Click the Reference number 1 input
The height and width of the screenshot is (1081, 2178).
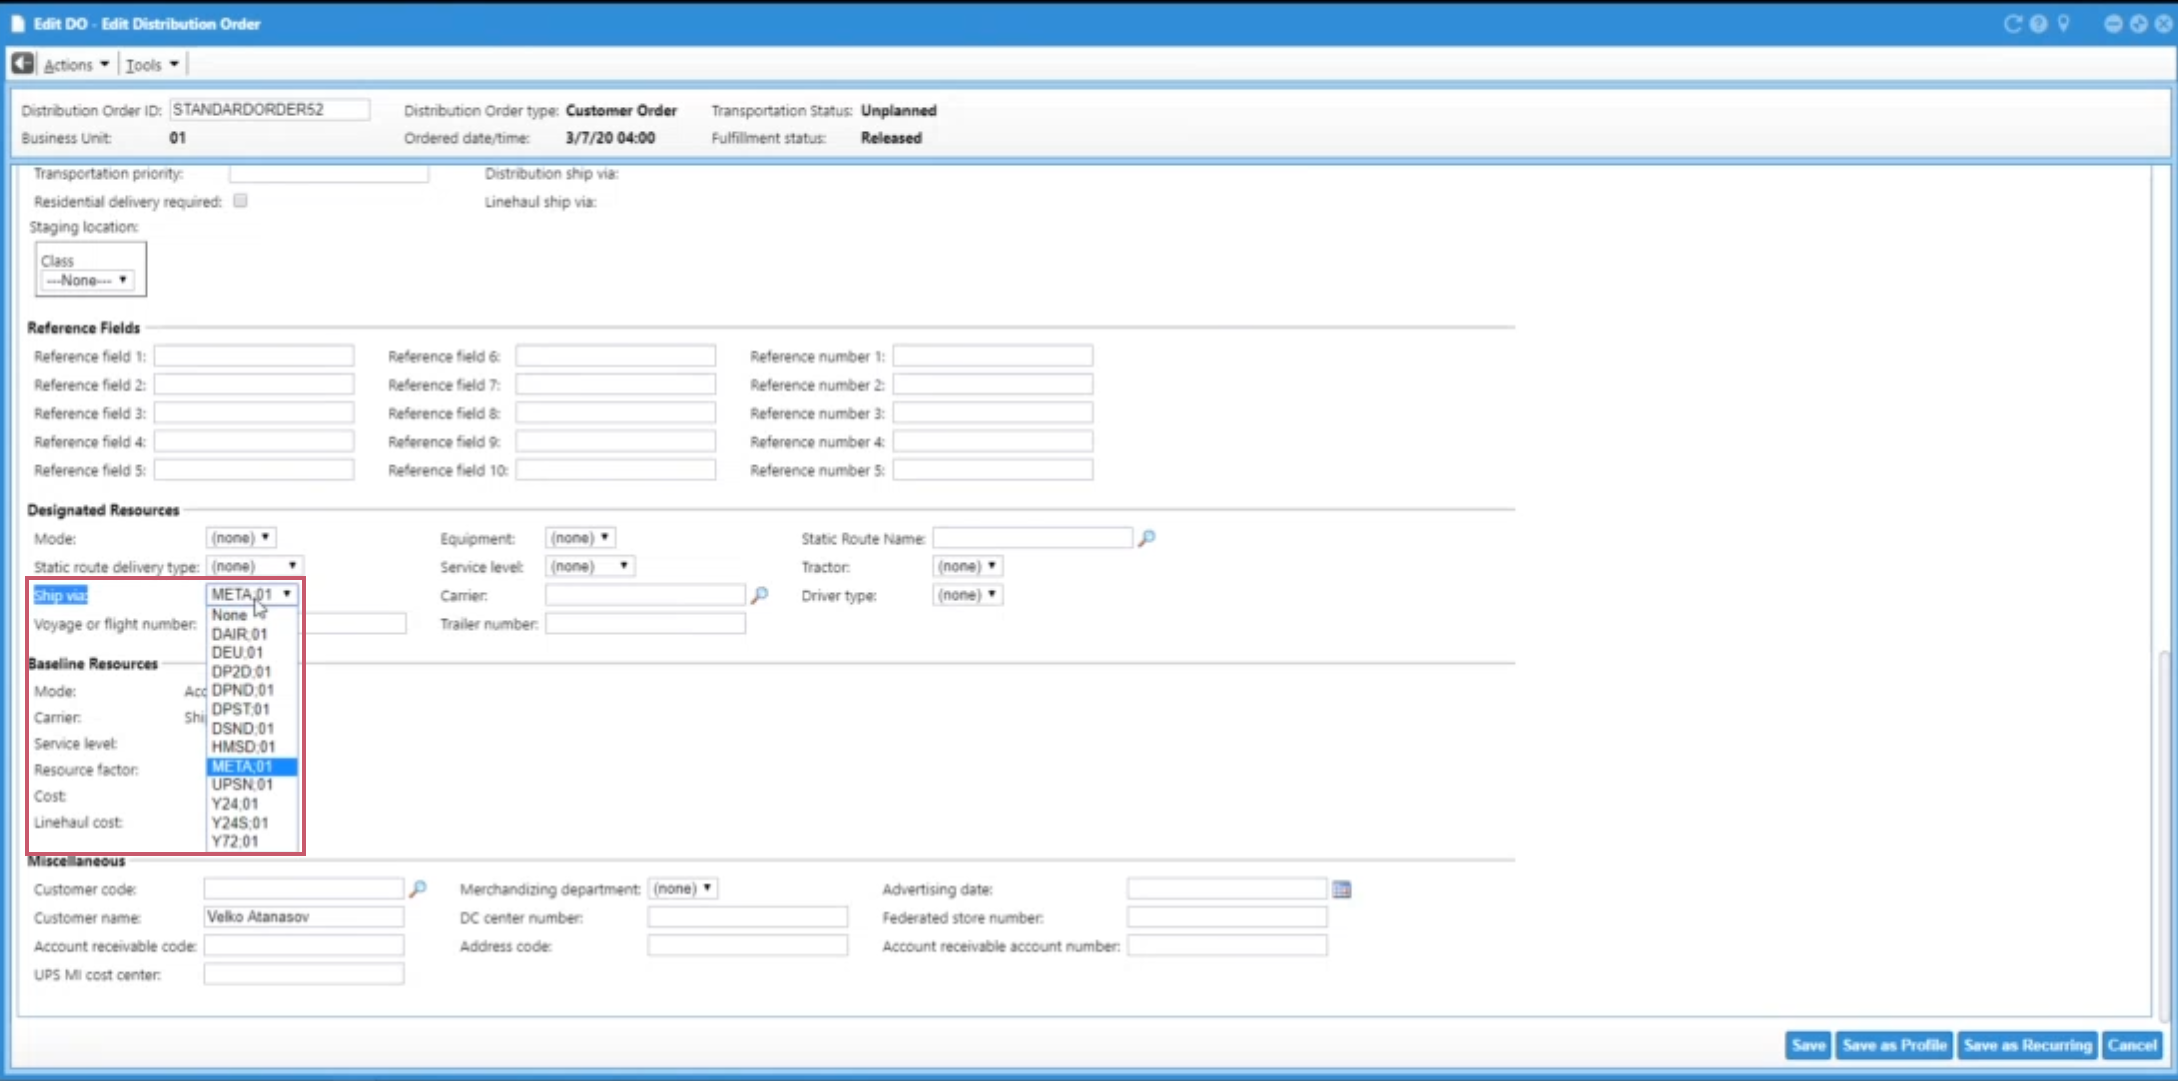click(x=993, y=356)
